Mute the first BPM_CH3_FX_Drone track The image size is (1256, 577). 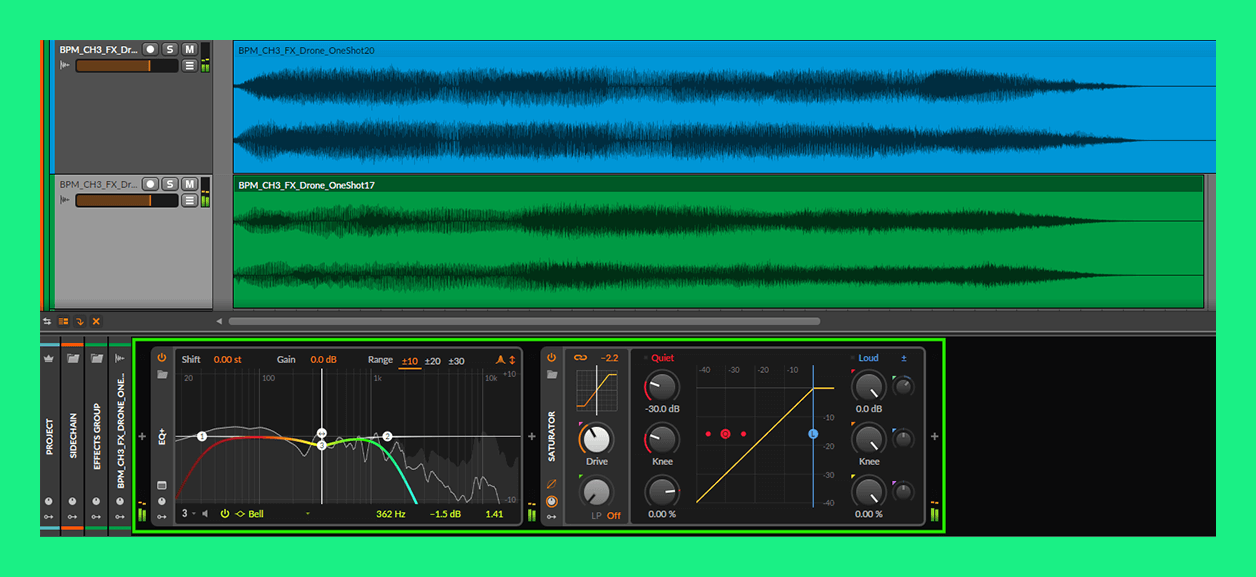189,49
